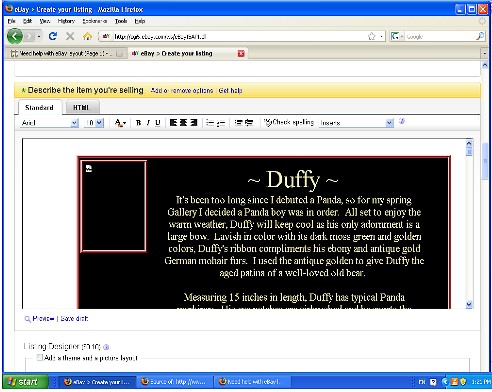The height and width of the screenshot is (392, 492).
Task: Open the font size dropdown
Action: point(94,123)
